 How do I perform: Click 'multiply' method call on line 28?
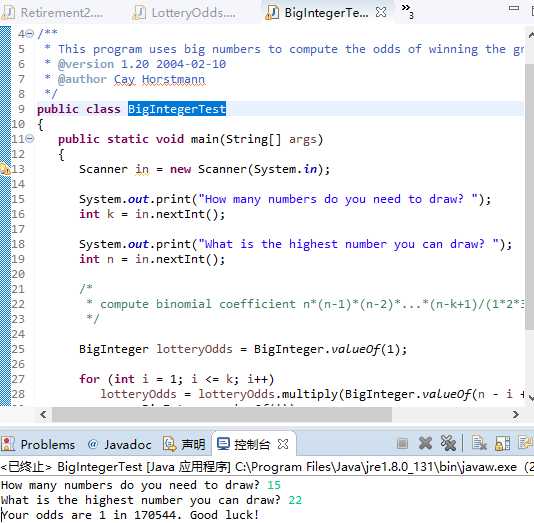(x=309, y=394)
